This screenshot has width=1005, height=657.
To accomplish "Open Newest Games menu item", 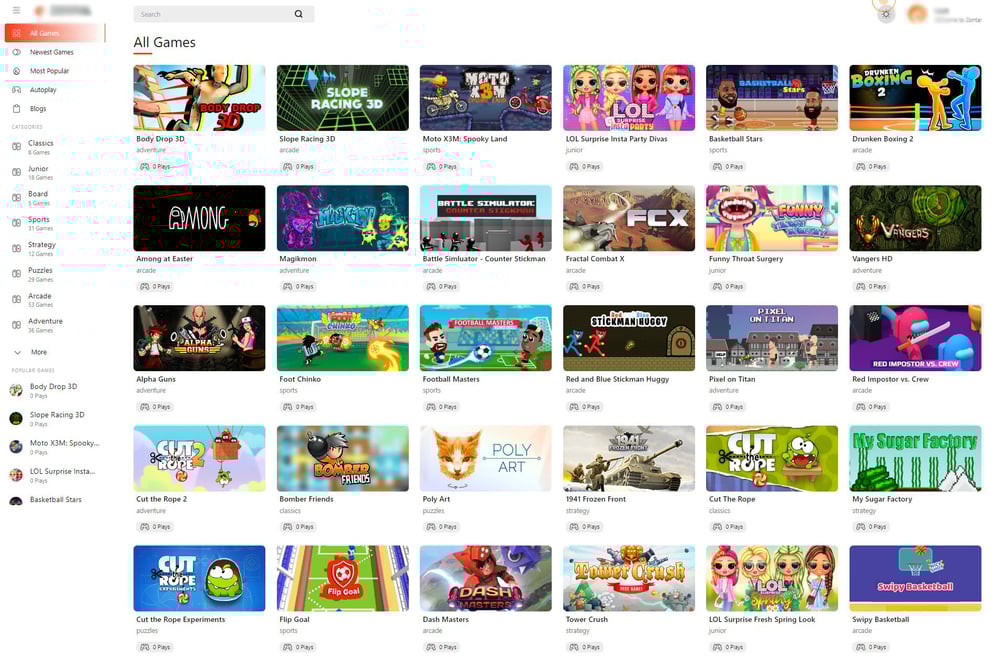I will click(54, 52).
